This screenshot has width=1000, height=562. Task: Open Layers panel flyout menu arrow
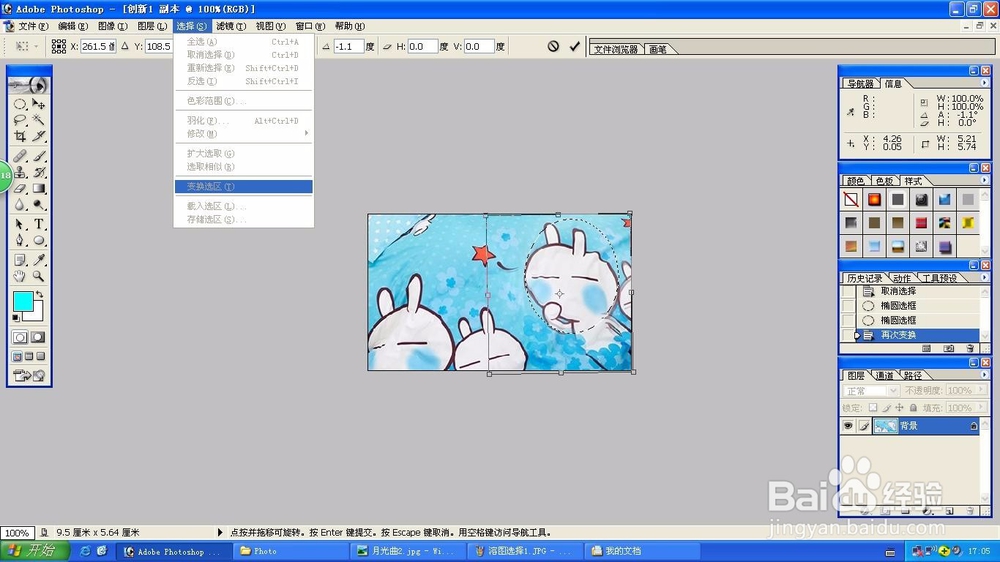[x=984, y=375]
